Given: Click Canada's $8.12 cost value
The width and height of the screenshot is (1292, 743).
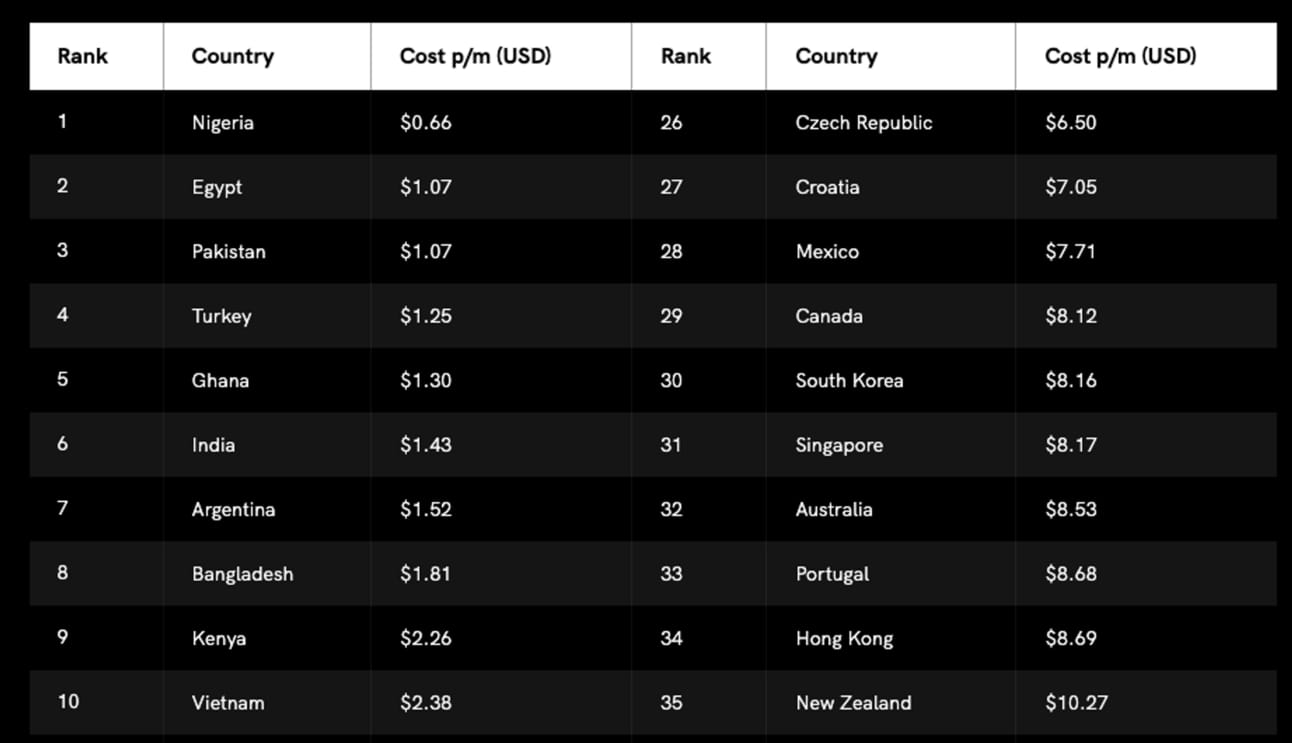Looking at the screenshot, I should point(1071,316).
